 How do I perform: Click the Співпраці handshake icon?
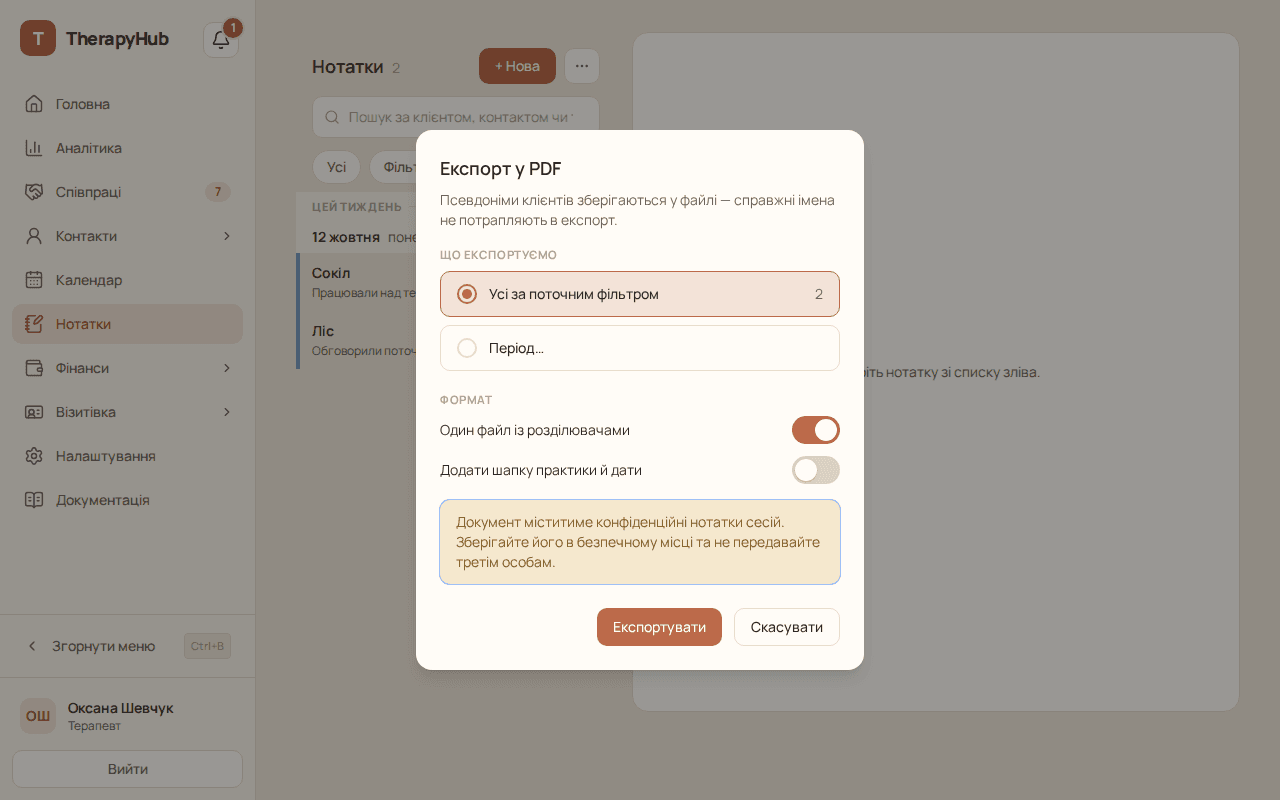pos(34,192)
